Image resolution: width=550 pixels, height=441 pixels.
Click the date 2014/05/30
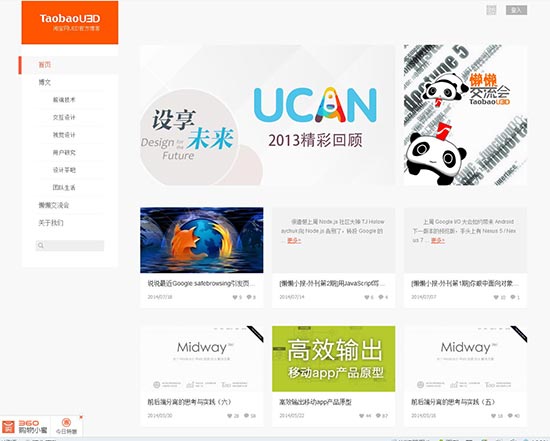click(x=160, y=415)
